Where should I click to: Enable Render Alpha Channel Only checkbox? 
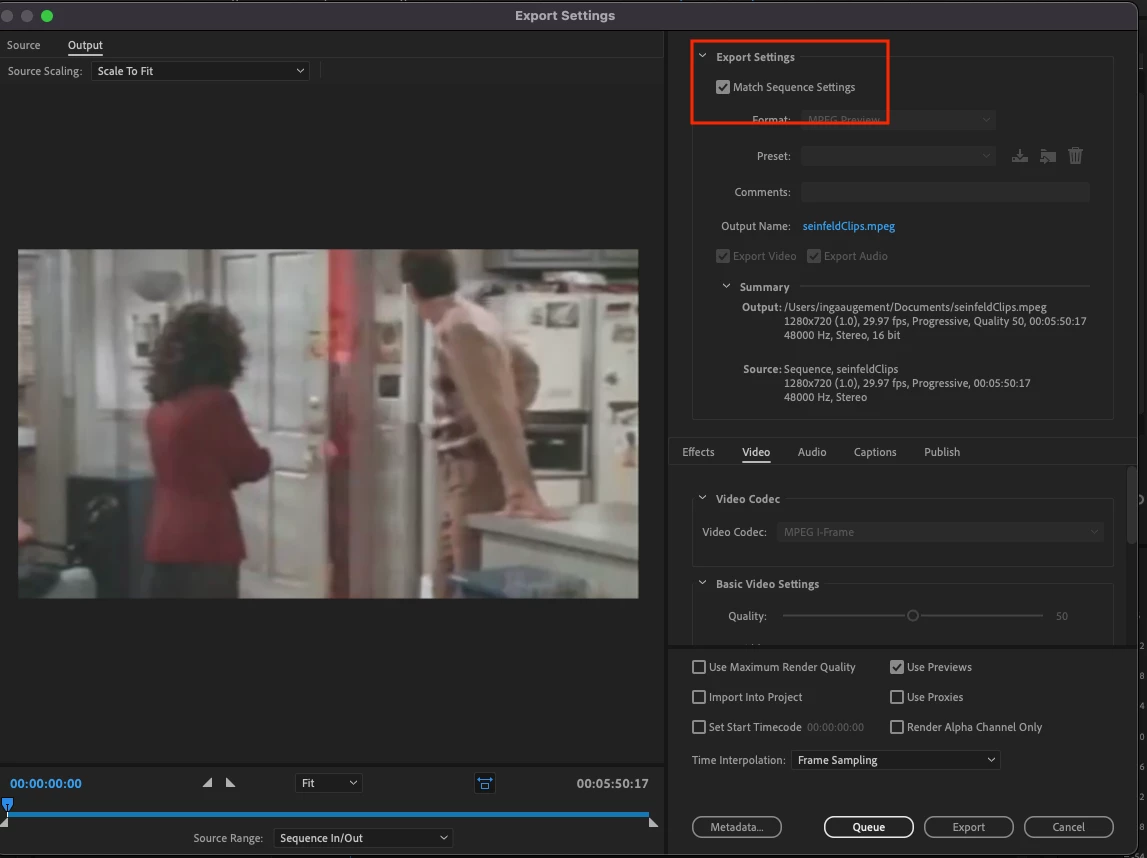pyautogui.click(x=897, y=727)
